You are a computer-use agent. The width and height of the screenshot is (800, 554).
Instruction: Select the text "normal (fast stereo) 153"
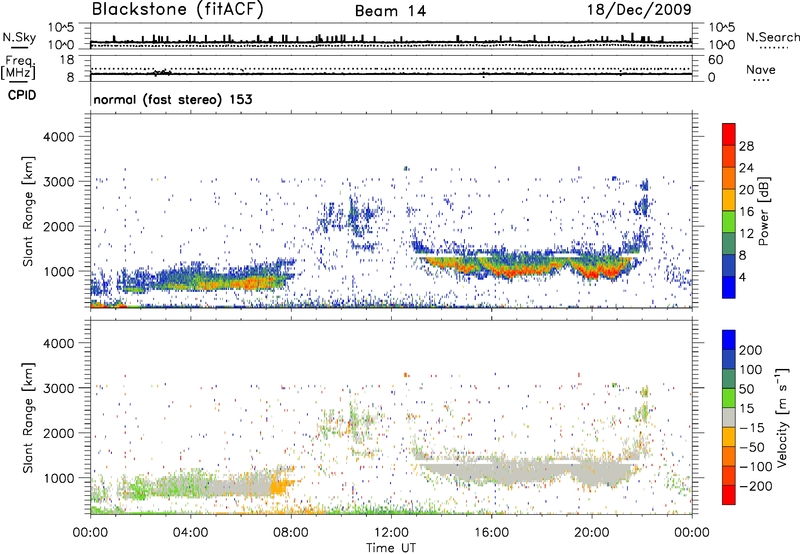[x=172, y=99]
